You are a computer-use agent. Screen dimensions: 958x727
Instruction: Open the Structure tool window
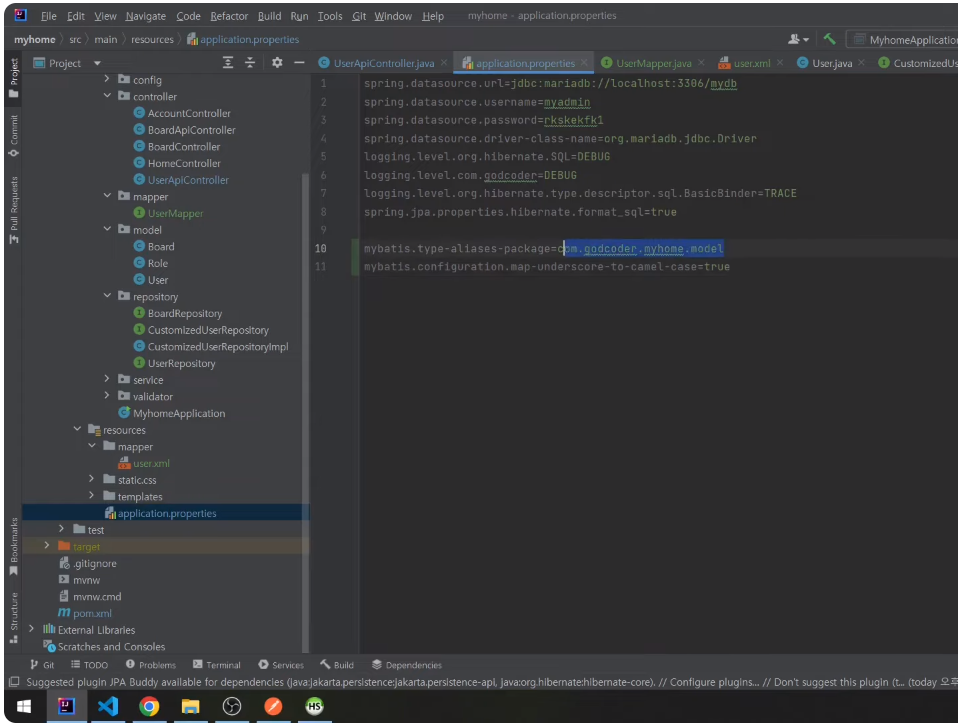13,618
